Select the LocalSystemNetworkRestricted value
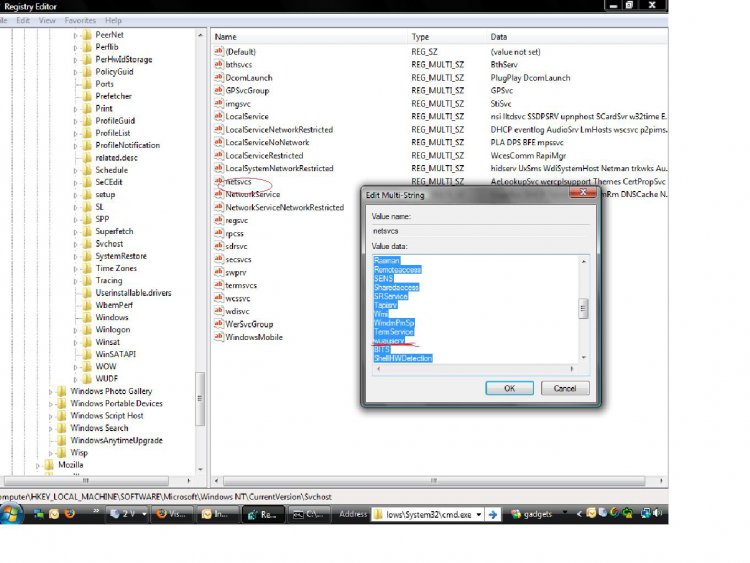The width and height of the screenshot is (750, 563). pos(279,168)
